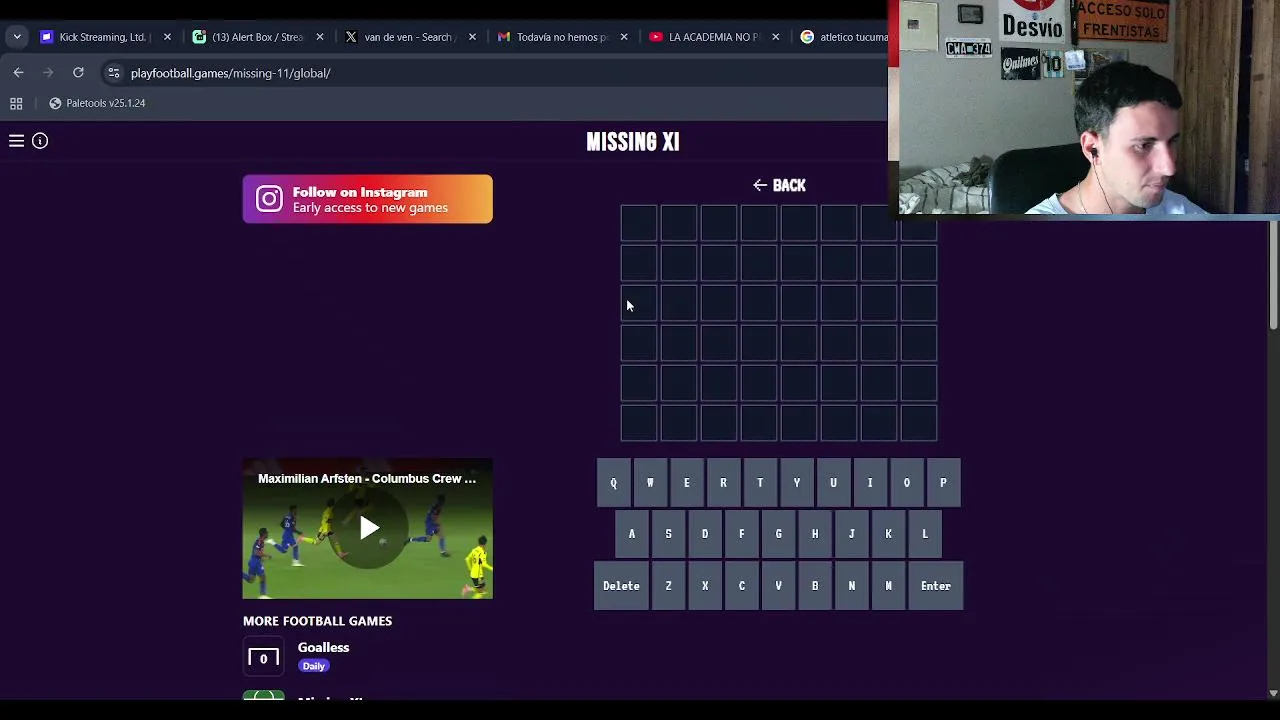Play the Maximilian Arfsten video

pos(368,528)
